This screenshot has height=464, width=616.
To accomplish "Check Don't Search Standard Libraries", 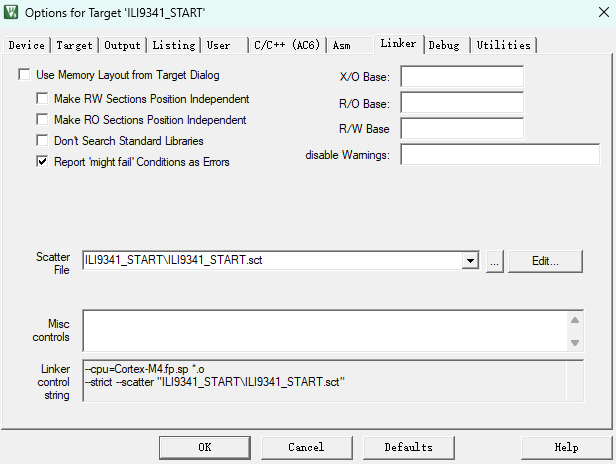I will [x=42, y=140].
